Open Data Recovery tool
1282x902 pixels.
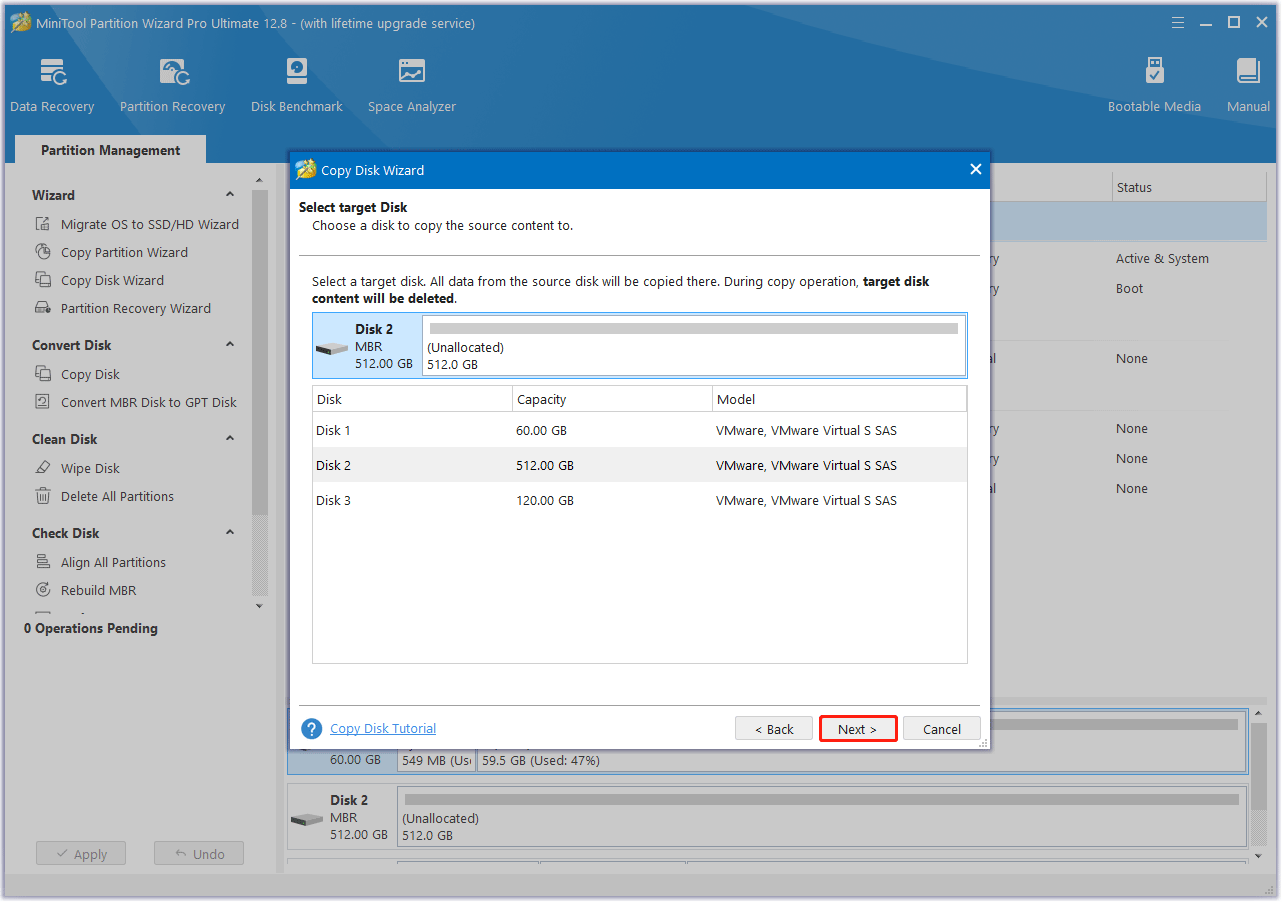pos(52,86)
